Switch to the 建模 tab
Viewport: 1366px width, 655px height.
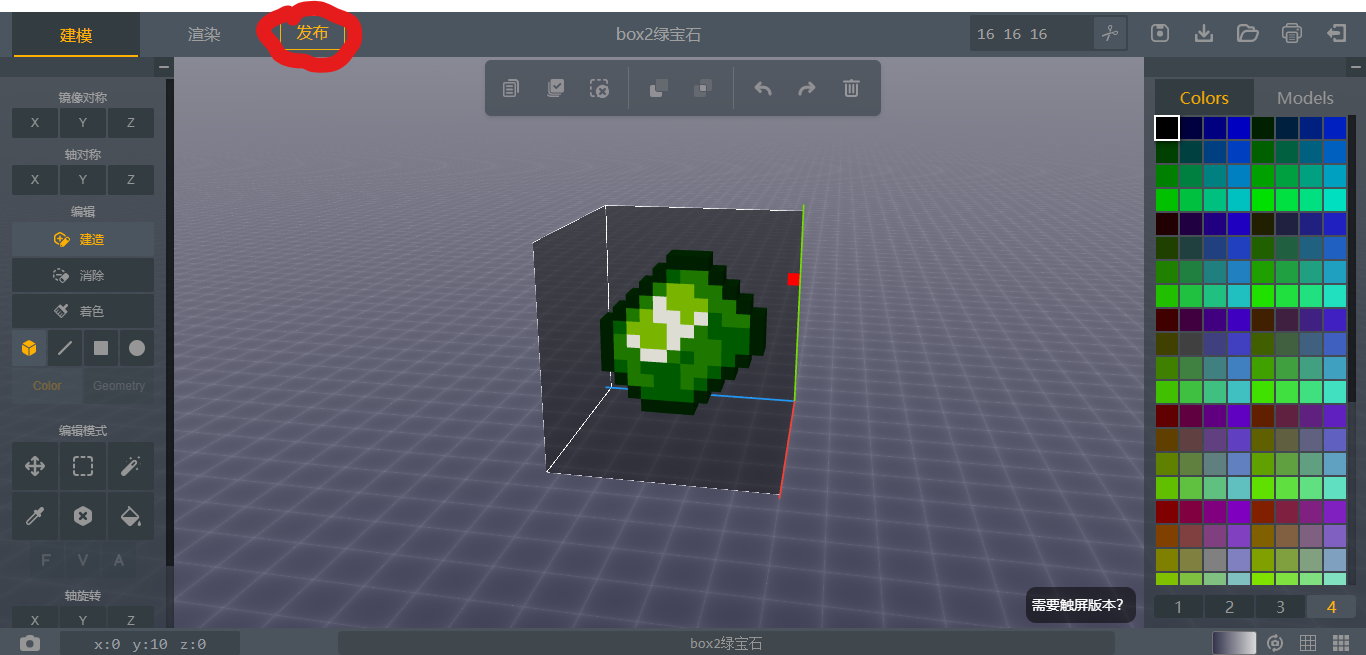coord(76,35)
